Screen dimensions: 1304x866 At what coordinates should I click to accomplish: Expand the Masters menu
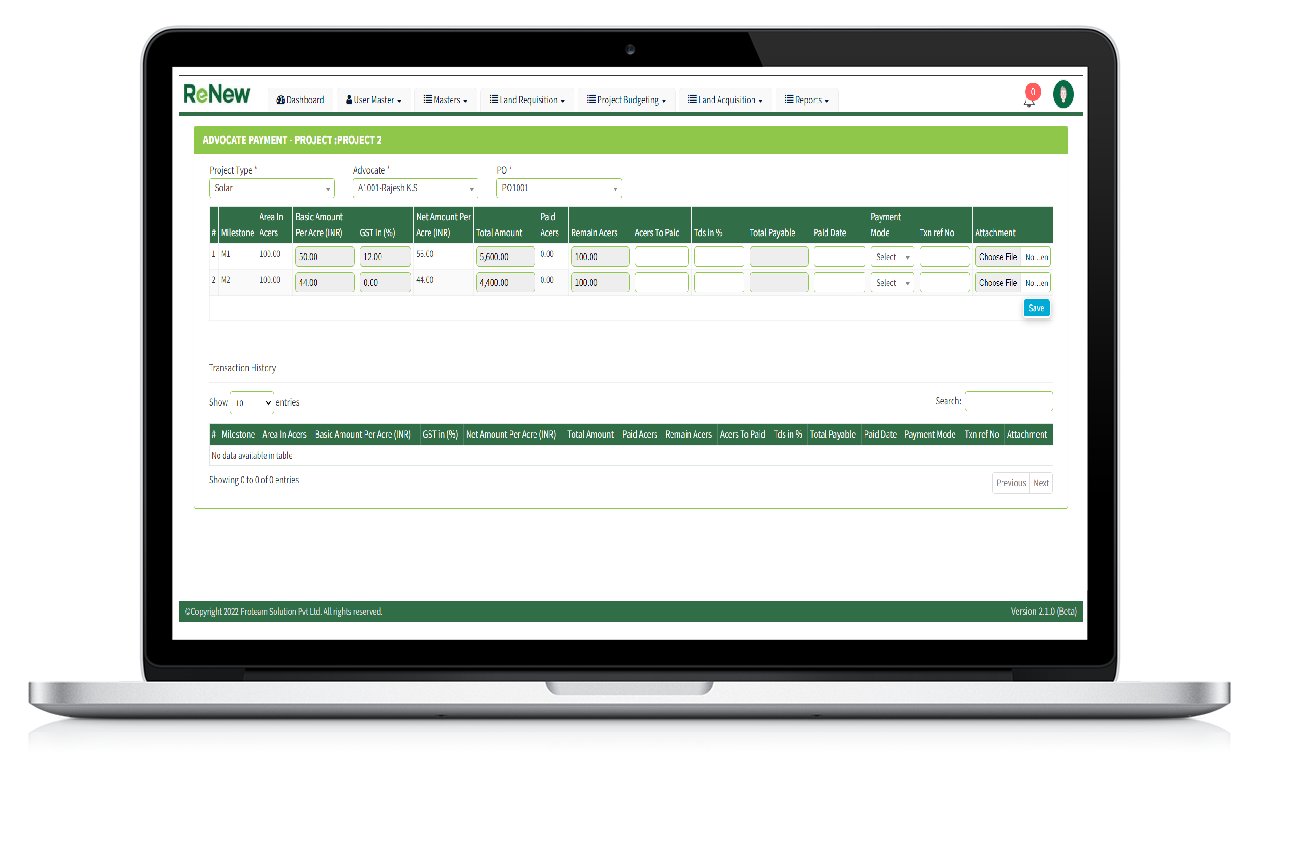click(445, 100)
